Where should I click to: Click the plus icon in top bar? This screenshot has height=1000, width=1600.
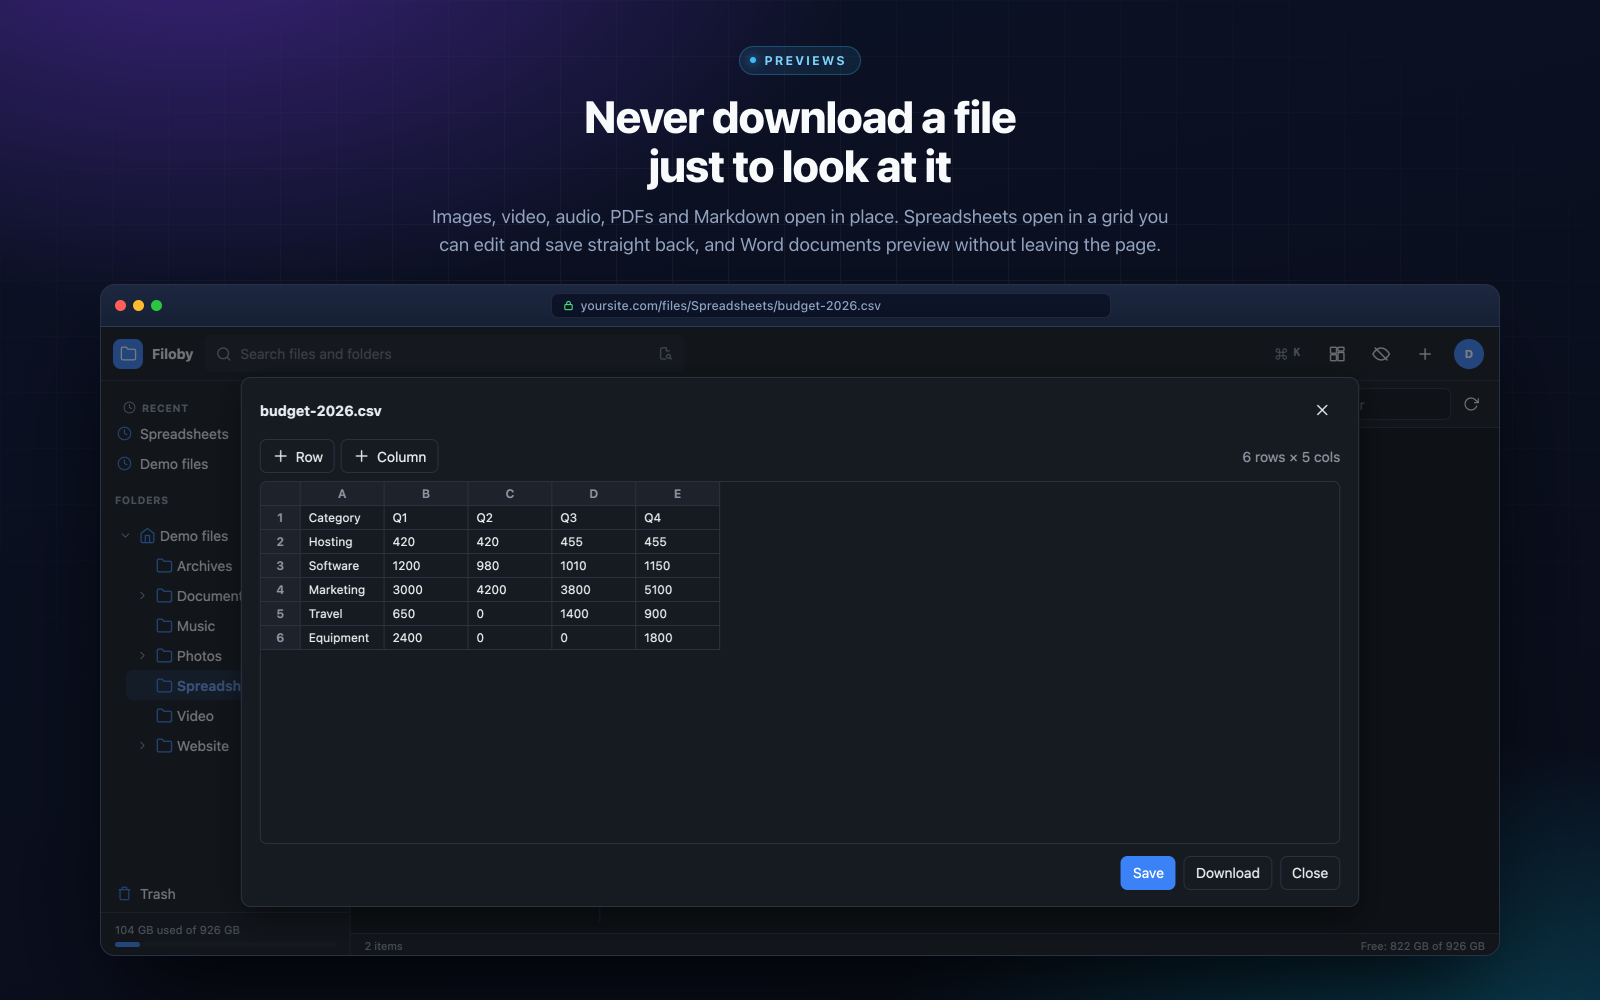1425,354
